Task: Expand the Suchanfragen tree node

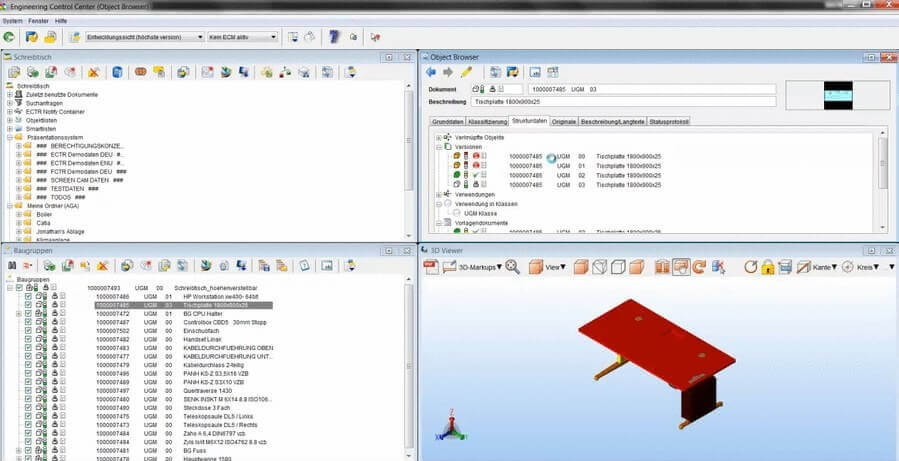Action: pos(9,103)
